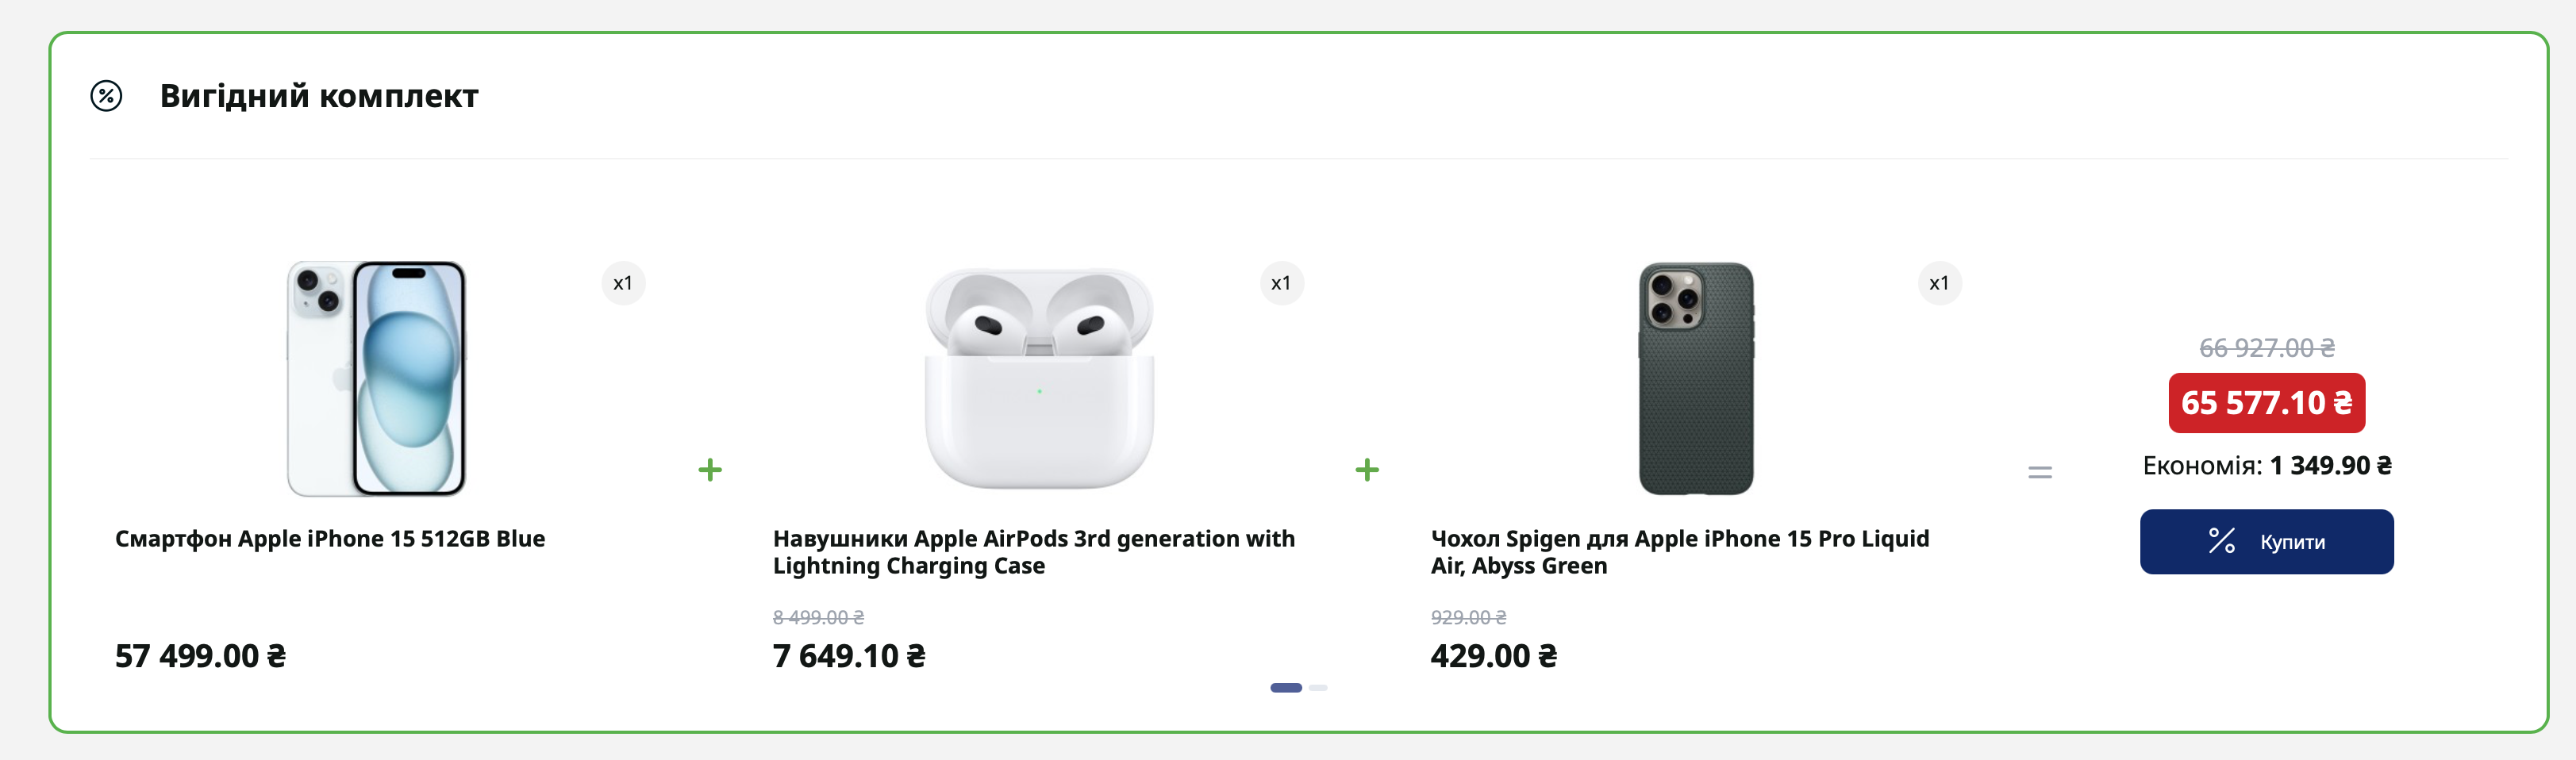
Task: Click the Вигідний комплект heading
Action: point(319,96)
